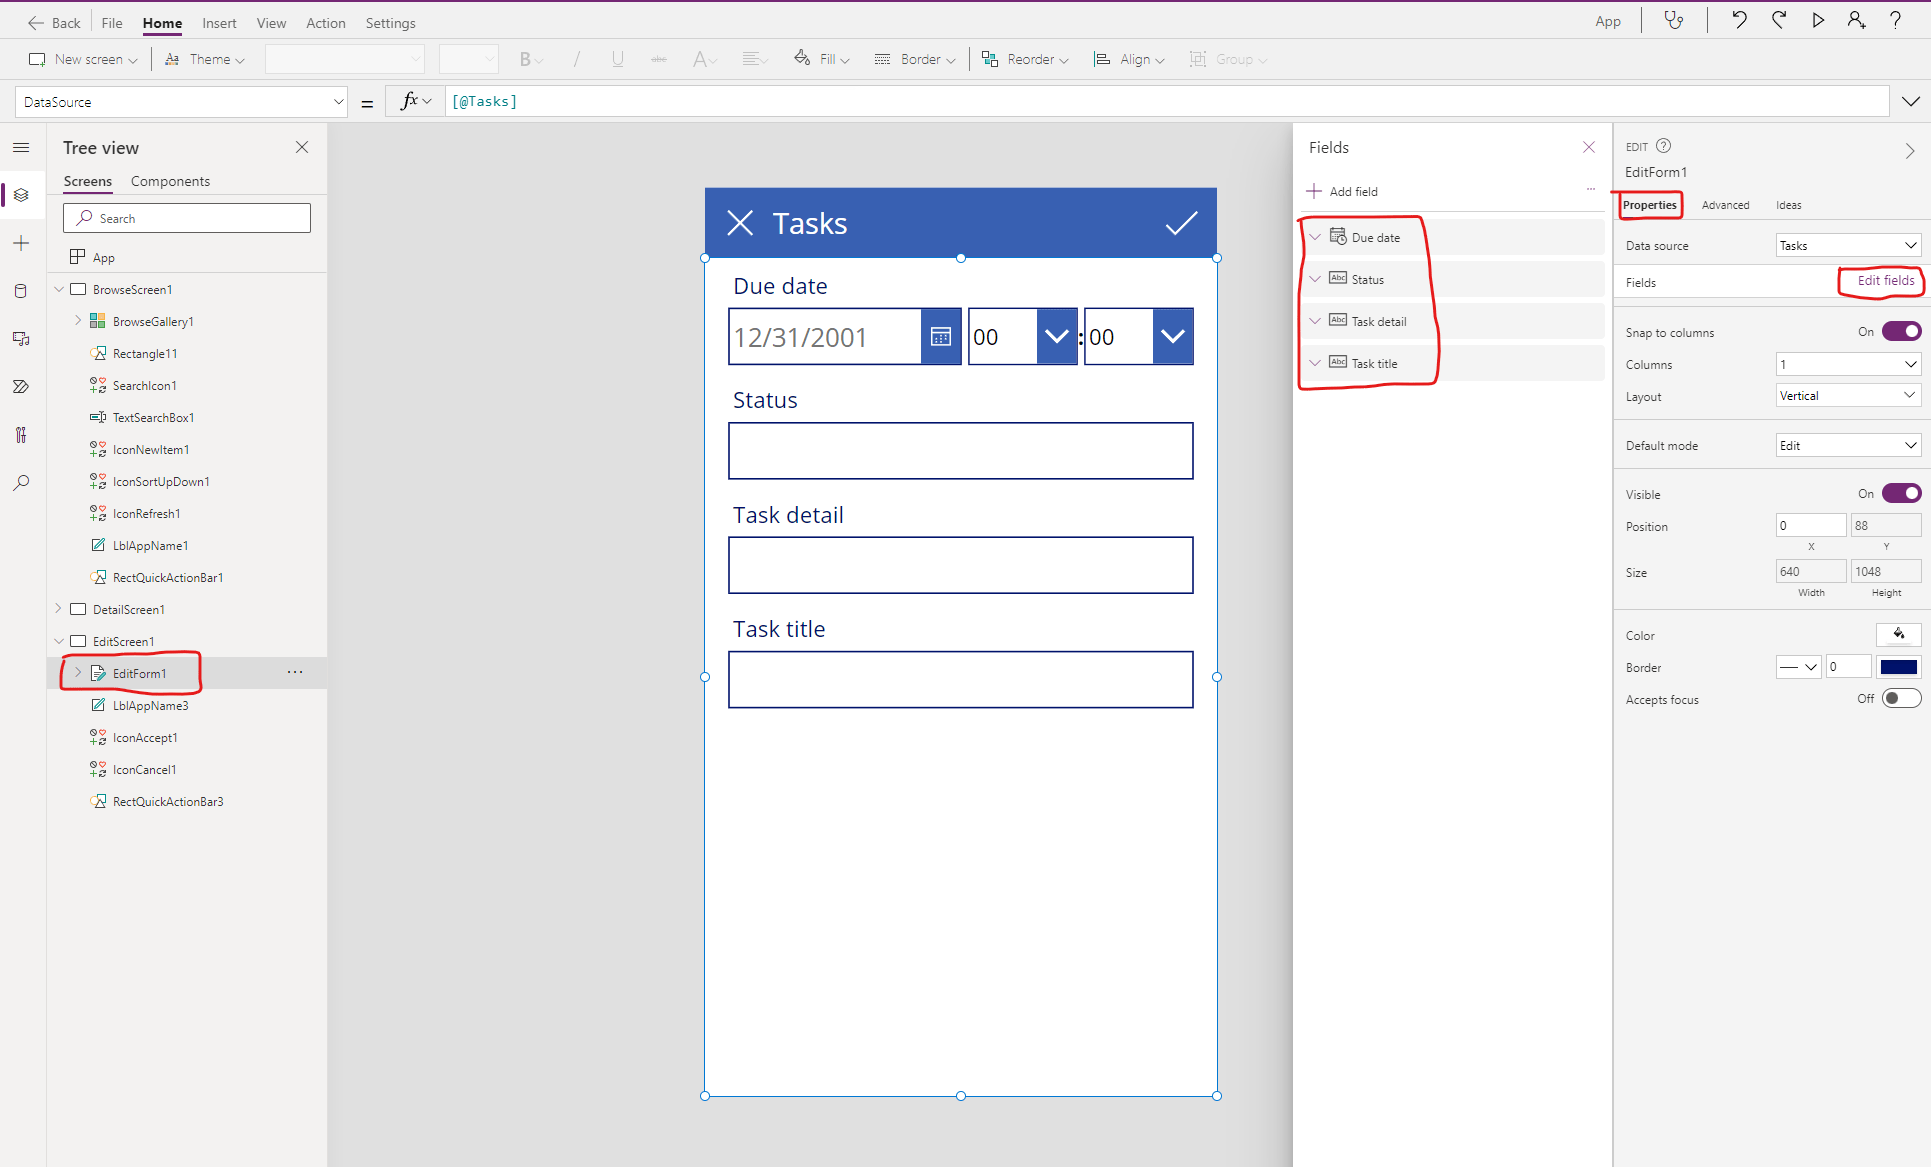Switch to the Advanced tab
The image size is (1931, 1167).
(1725, 205)
